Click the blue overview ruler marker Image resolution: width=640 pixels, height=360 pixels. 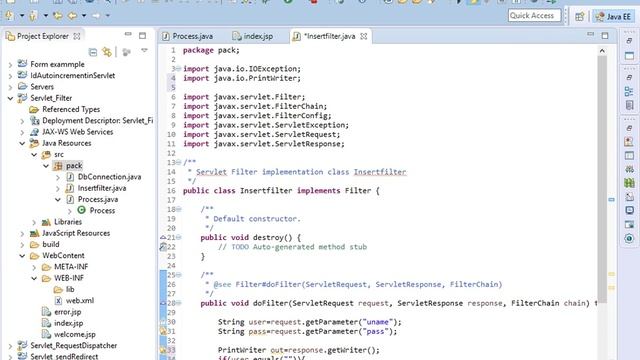tap(611, 200)
